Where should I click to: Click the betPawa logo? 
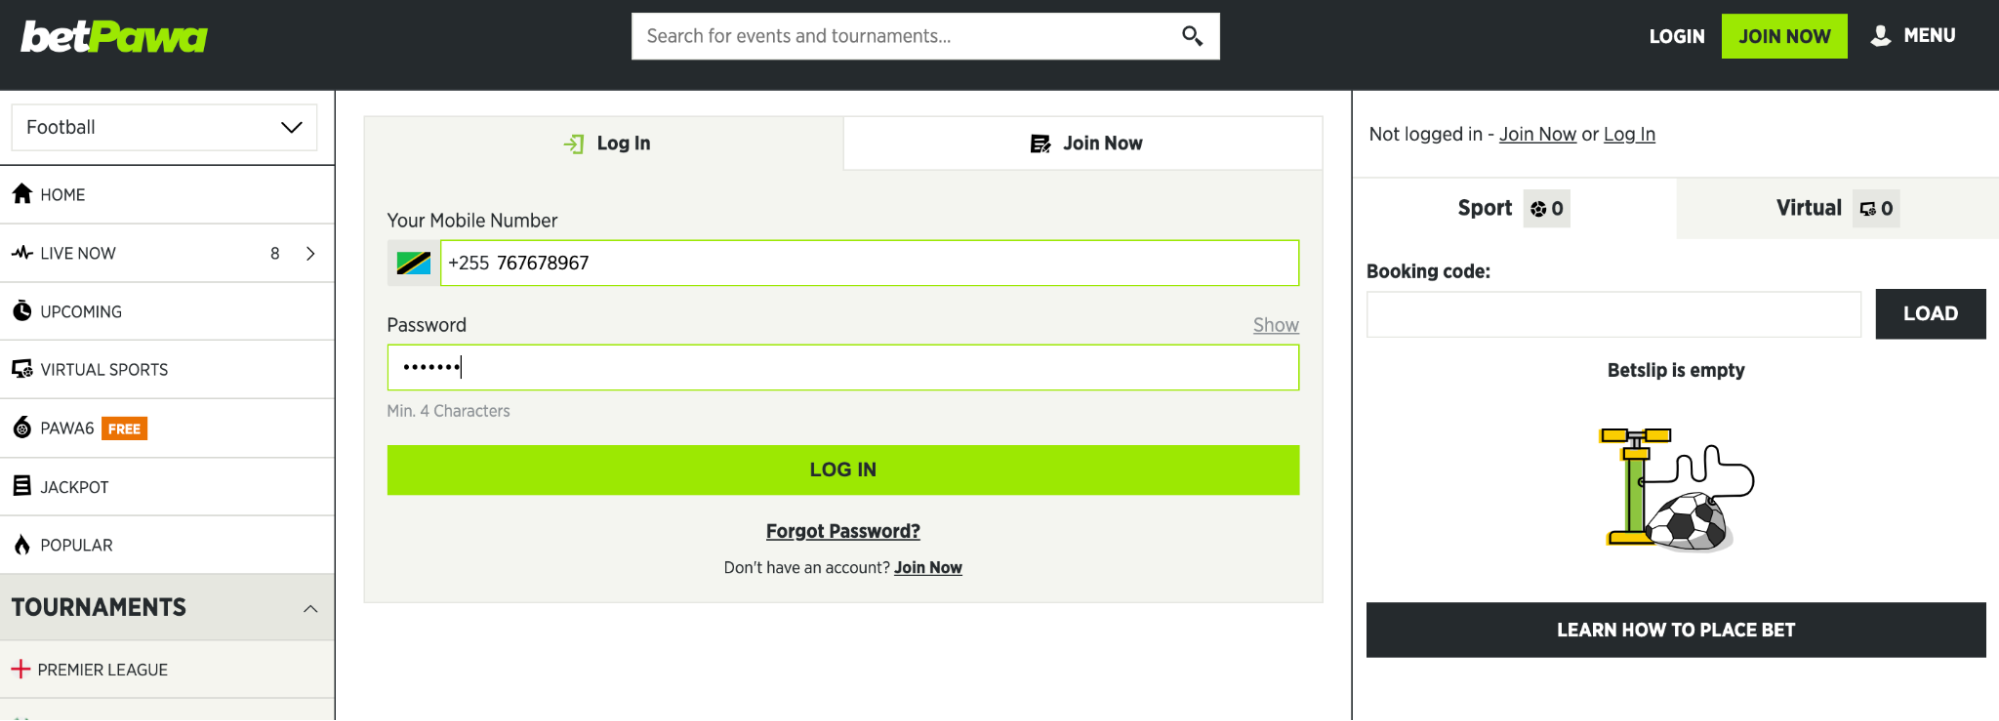(x=113, y=37)
